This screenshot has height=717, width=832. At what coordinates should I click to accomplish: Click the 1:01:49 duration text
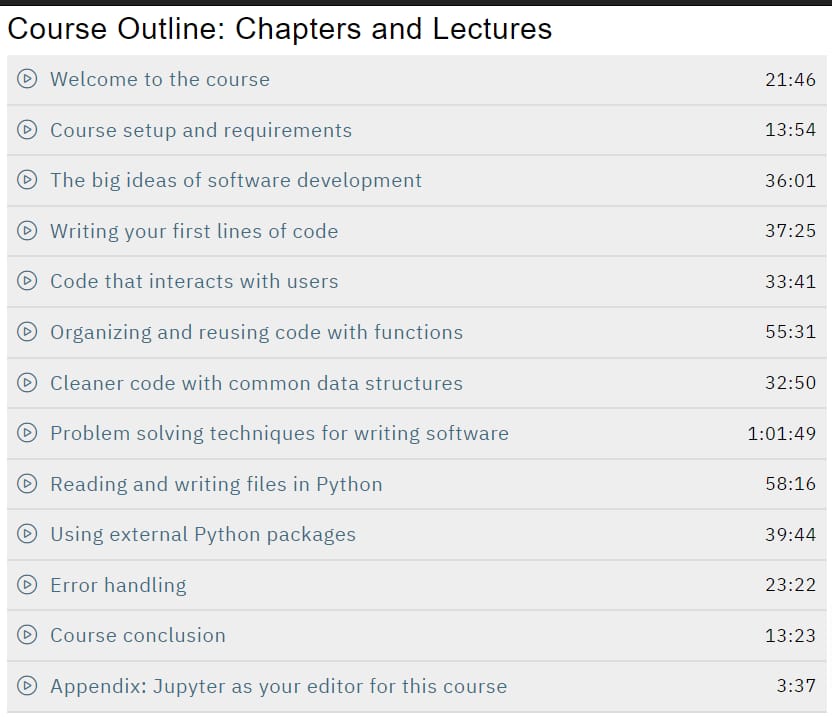pyautogui.click(x=782, y=434)
